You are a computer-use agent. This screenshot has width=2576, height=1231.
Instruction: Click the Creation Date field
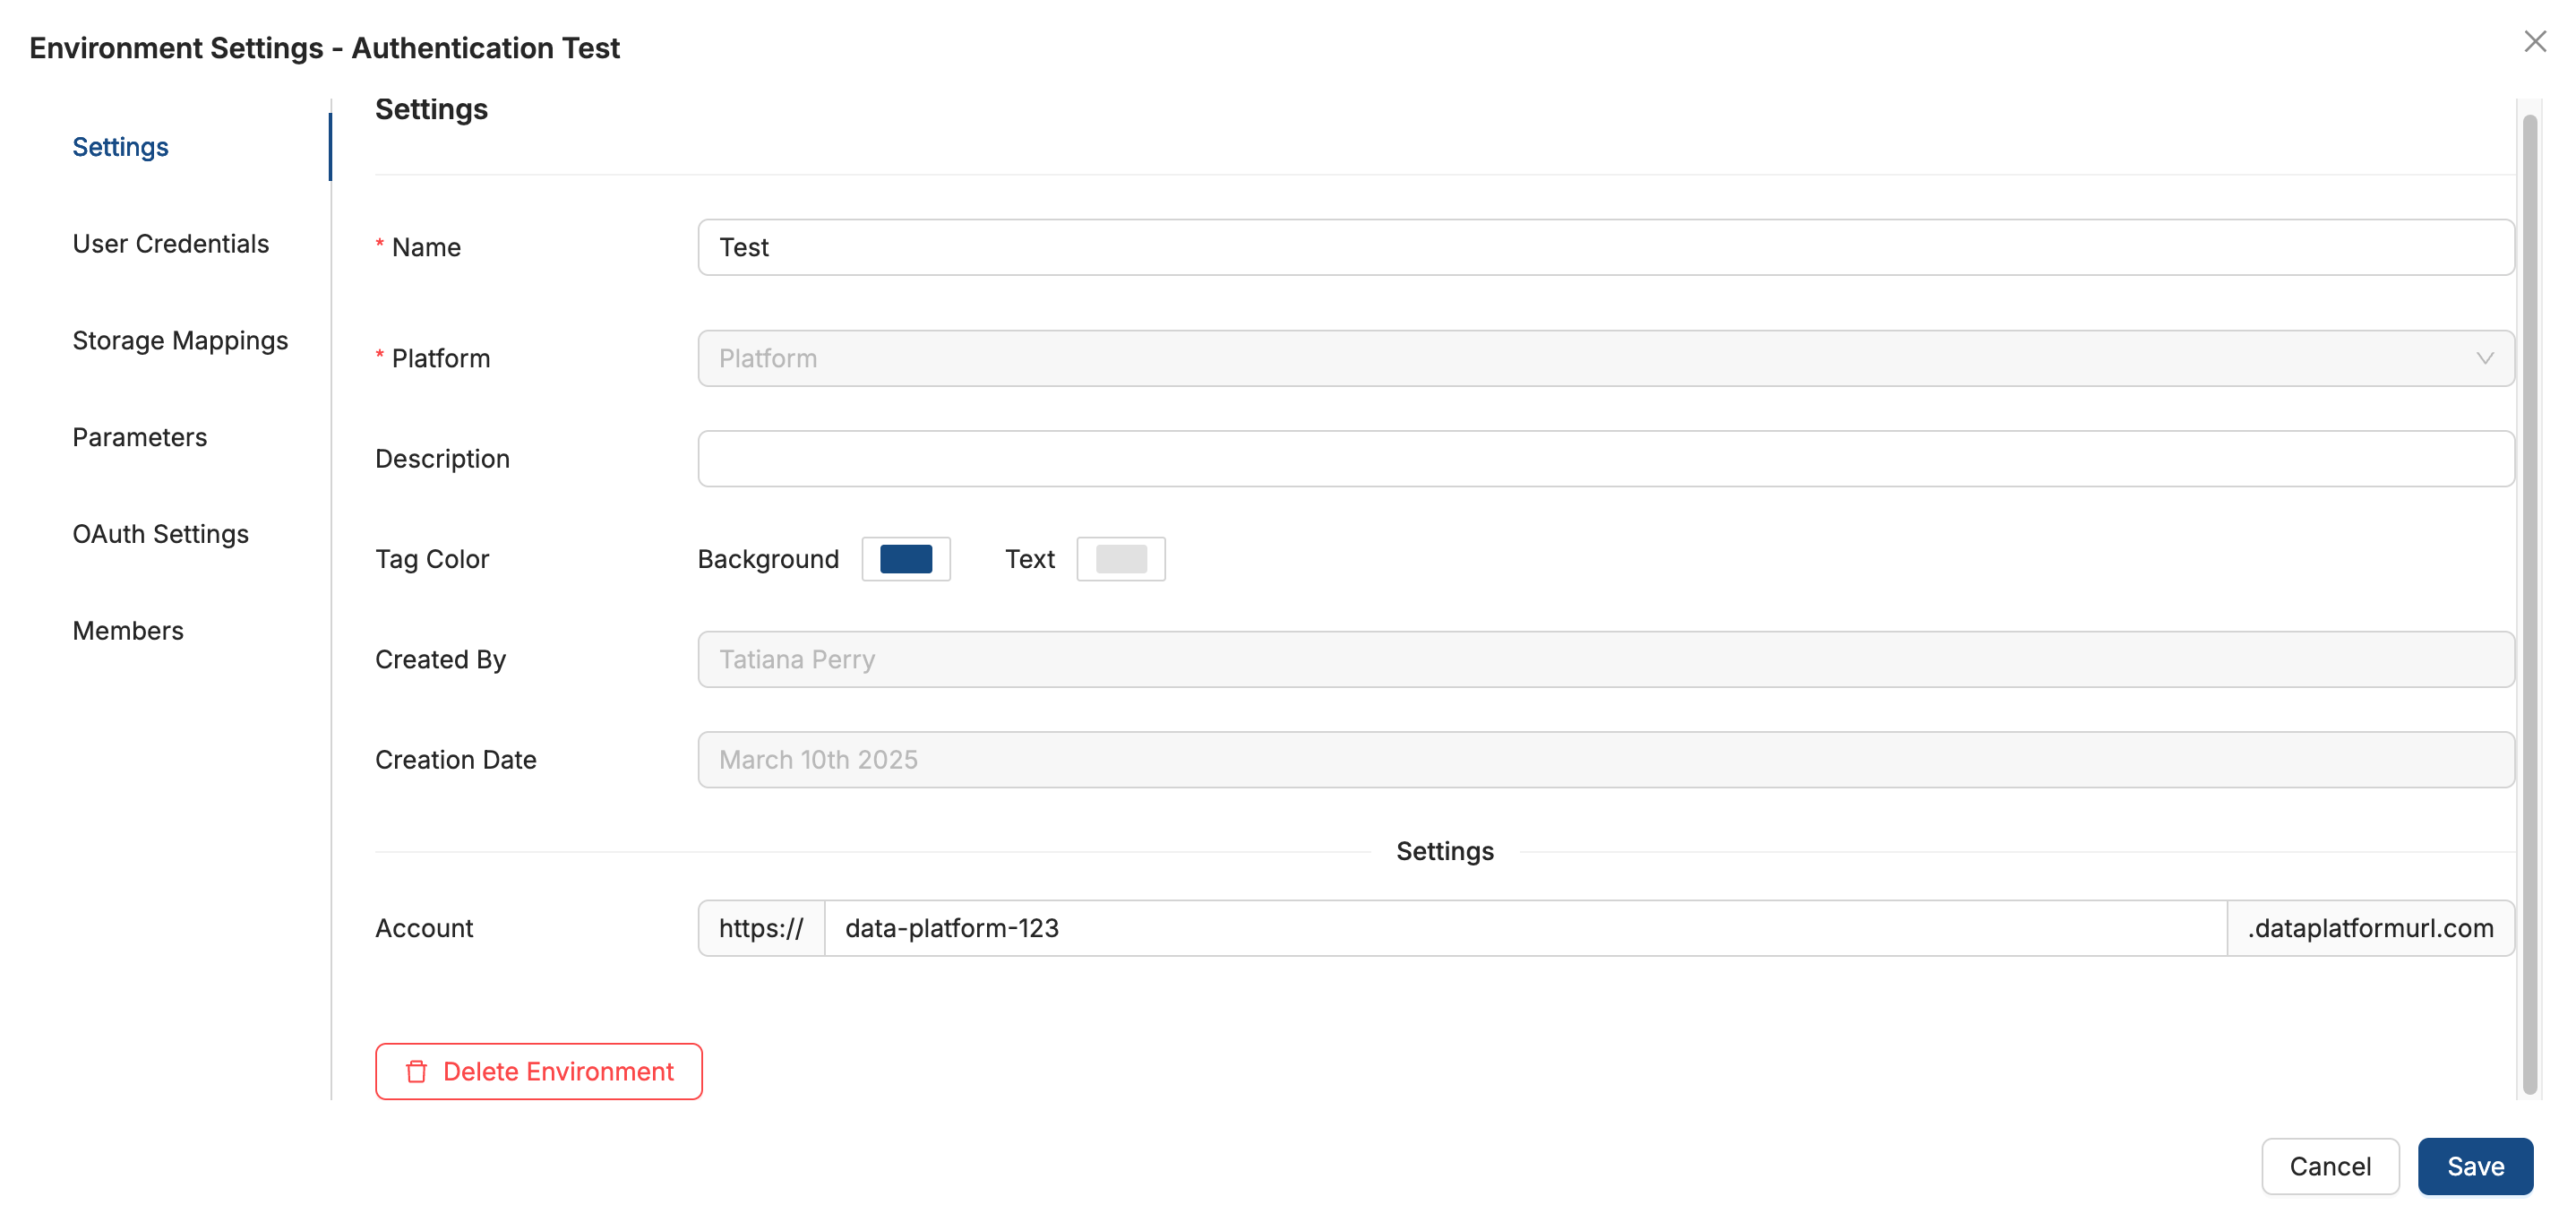pos(1604,760)
